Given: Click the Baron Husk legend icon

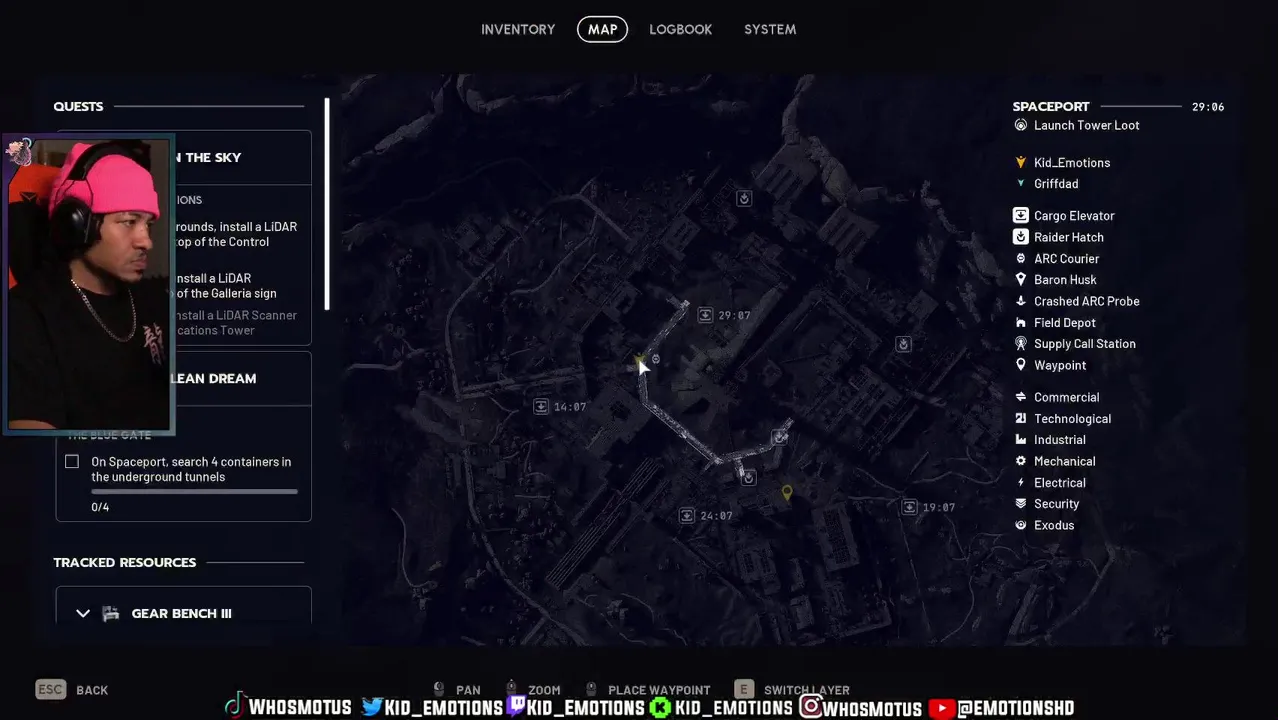Looking at the screenshot, I should tap(1020, 279).
